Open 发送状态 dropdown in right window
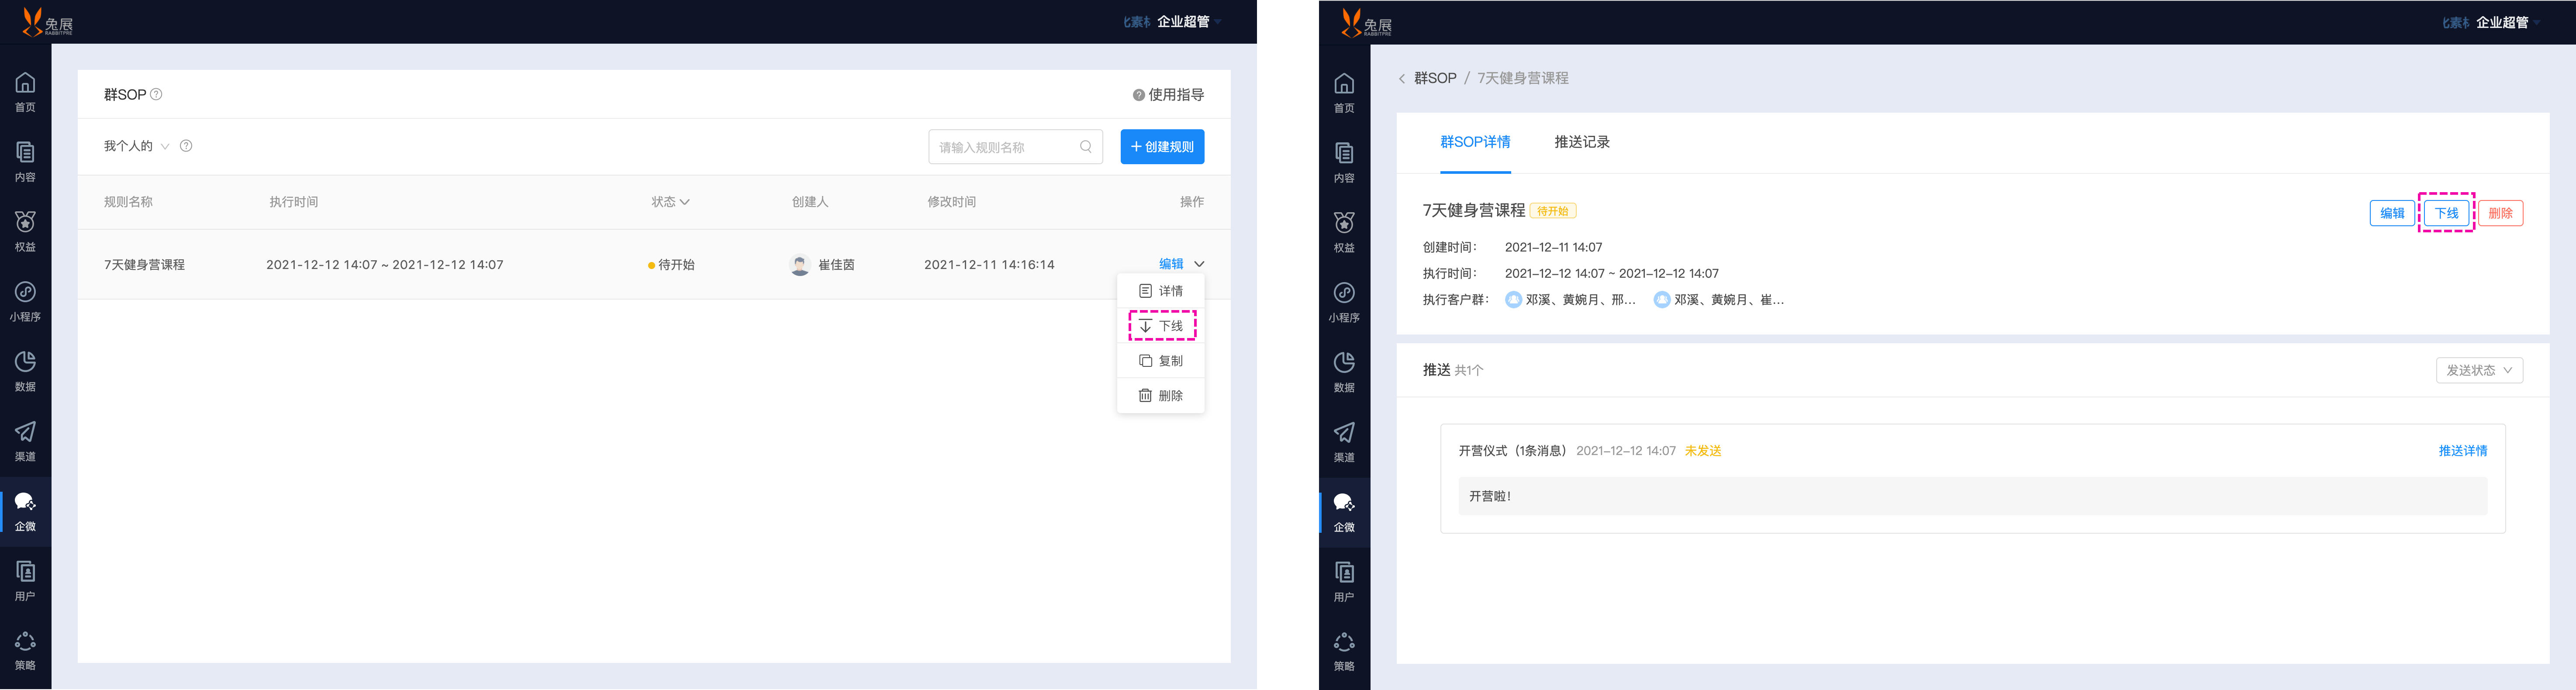The width and height of the screenshot is (2576, 690). tap(2479, 370)
